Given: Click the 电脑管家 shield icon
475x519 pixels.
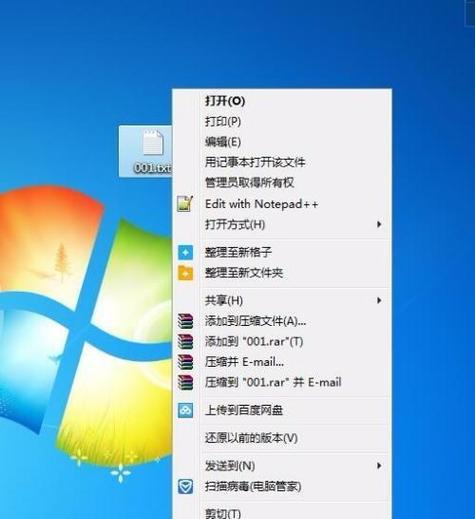Looking at the screenshot, I should coord(185,487).
